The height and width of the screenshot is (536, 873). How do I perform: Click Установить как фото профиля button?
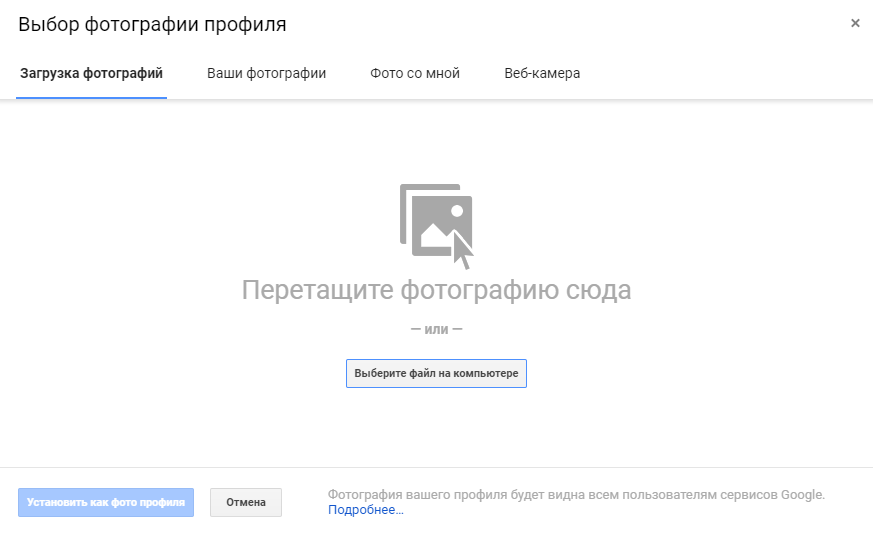coord(106,502)
